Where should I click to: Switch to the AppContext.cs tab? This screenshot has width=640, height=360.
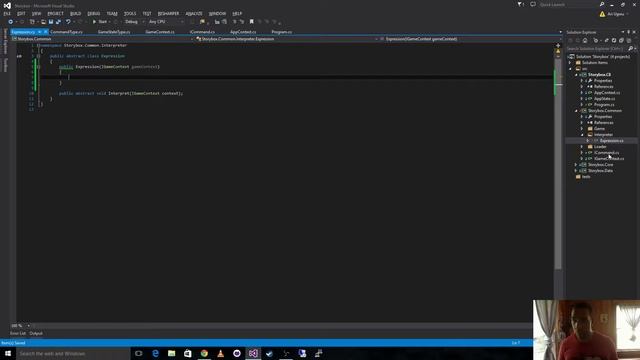click(243, 32)
